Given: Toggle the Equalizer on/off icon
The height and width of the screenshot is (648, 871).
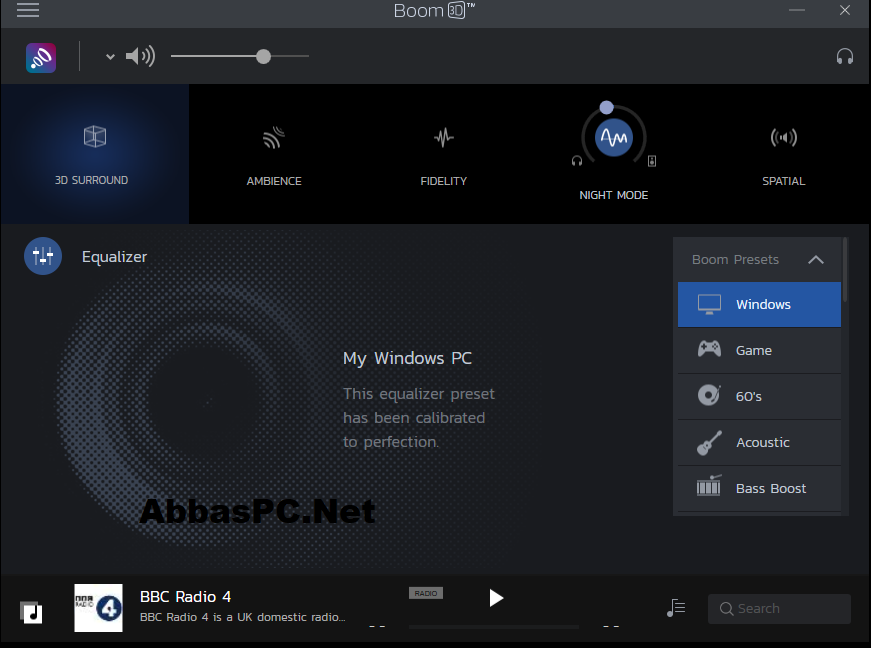Looking at the screenshot, I should point(43,256).
